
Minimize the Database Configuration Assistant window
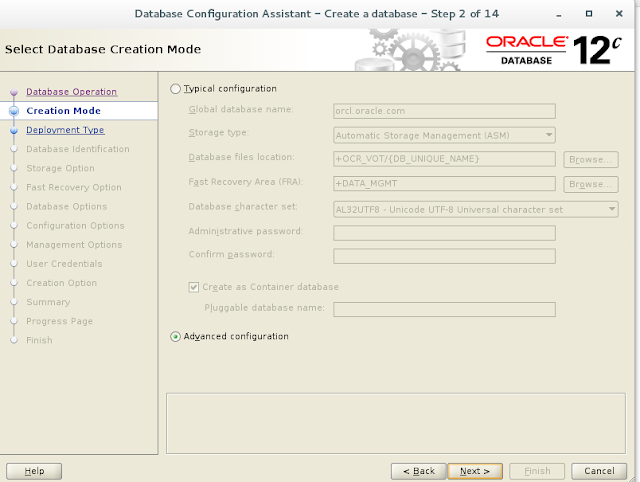559,14
